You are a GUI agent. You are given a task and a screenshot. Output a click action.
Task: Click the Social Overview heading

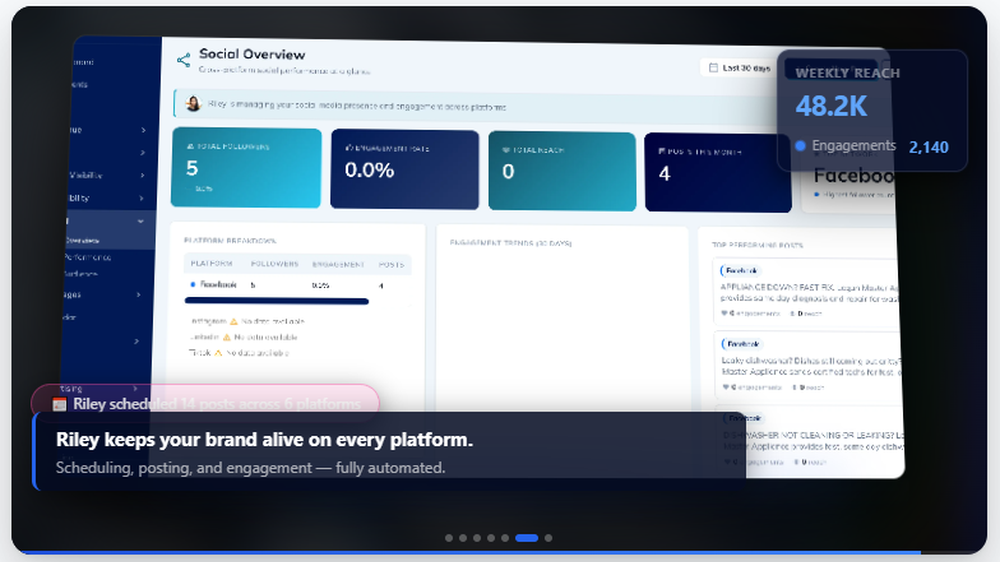point(252,54)
